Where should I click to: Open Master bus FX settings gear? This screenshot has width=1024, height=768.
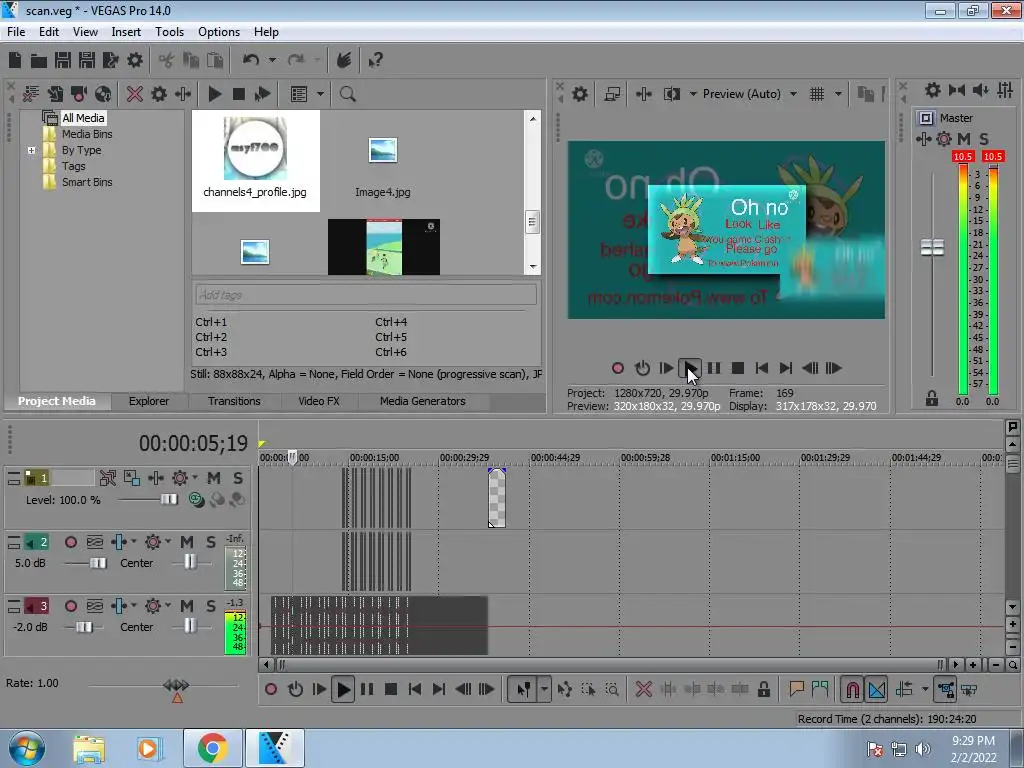[933, 90]
